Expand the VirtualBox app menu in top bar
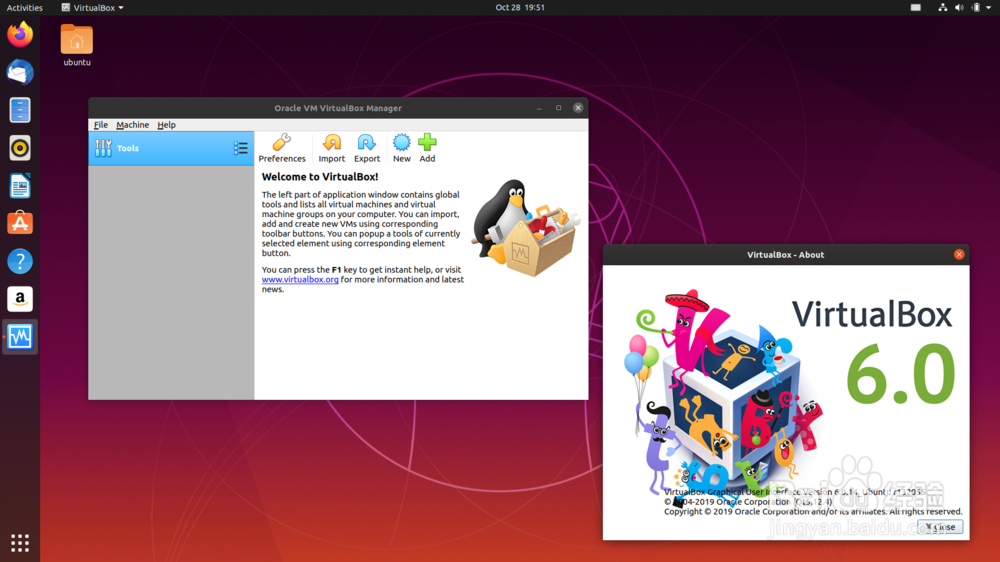1000x562 pixels. 92,8
